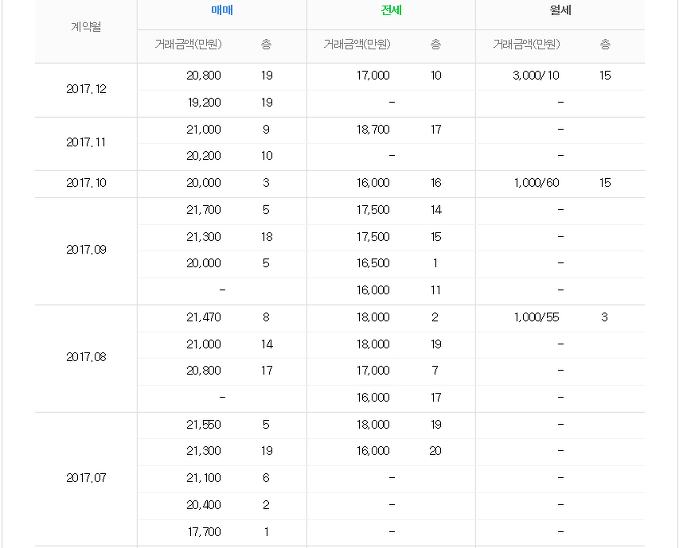The width and height of the screenshot is (683, 548).
Task: Select the blue 매매 header
Action: [x=222, y=10]
